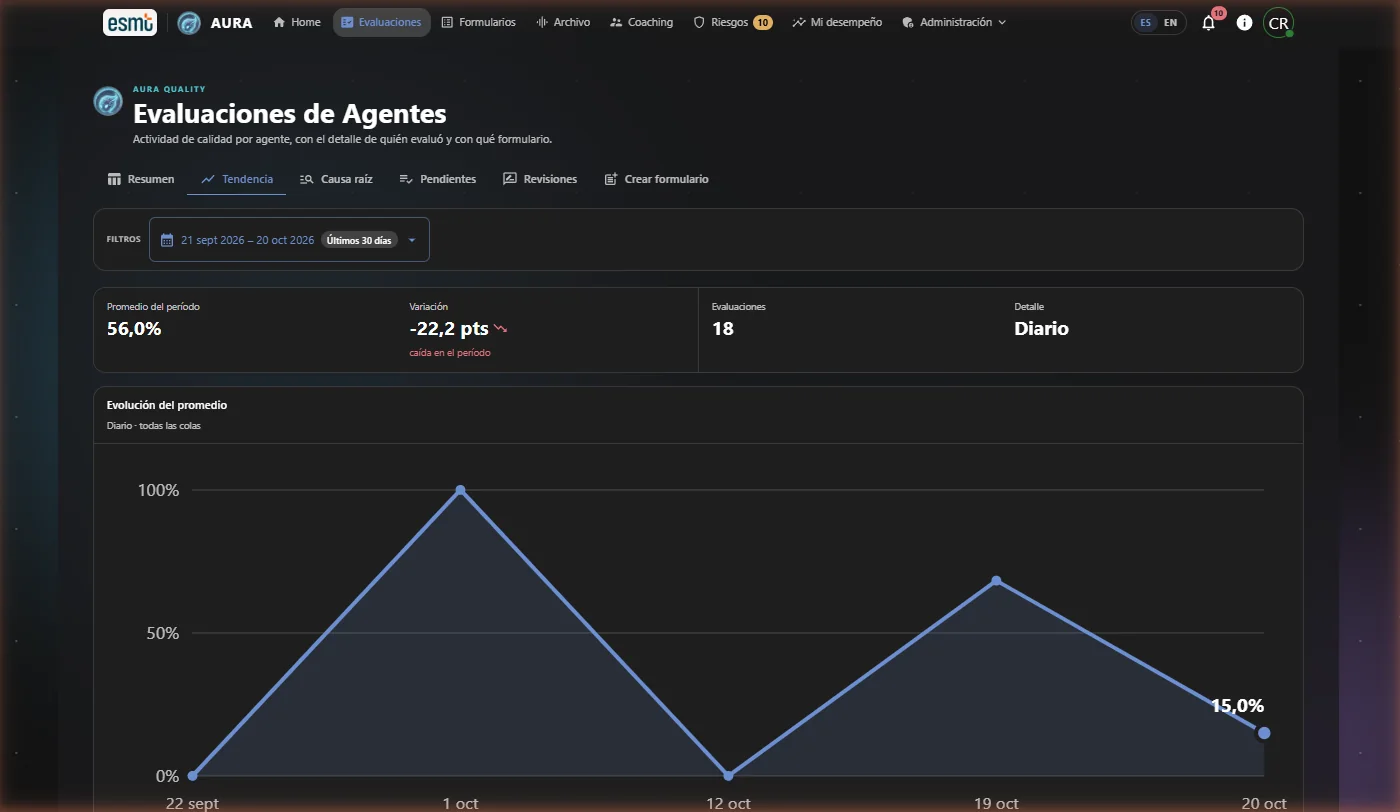Viewport: 1400px width, 812px height.
Task: Click the 12 oct data point on chart
Action: click(728, 775)
